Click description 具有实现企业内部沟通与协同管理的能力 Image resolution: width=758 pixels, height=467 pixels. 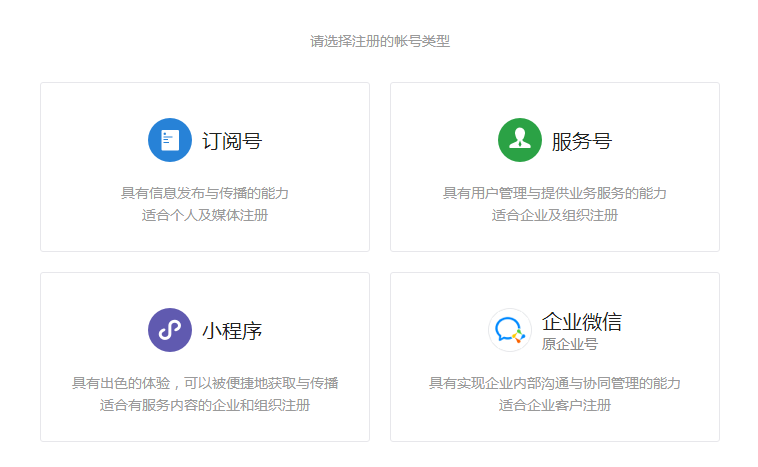coord(555,383)
